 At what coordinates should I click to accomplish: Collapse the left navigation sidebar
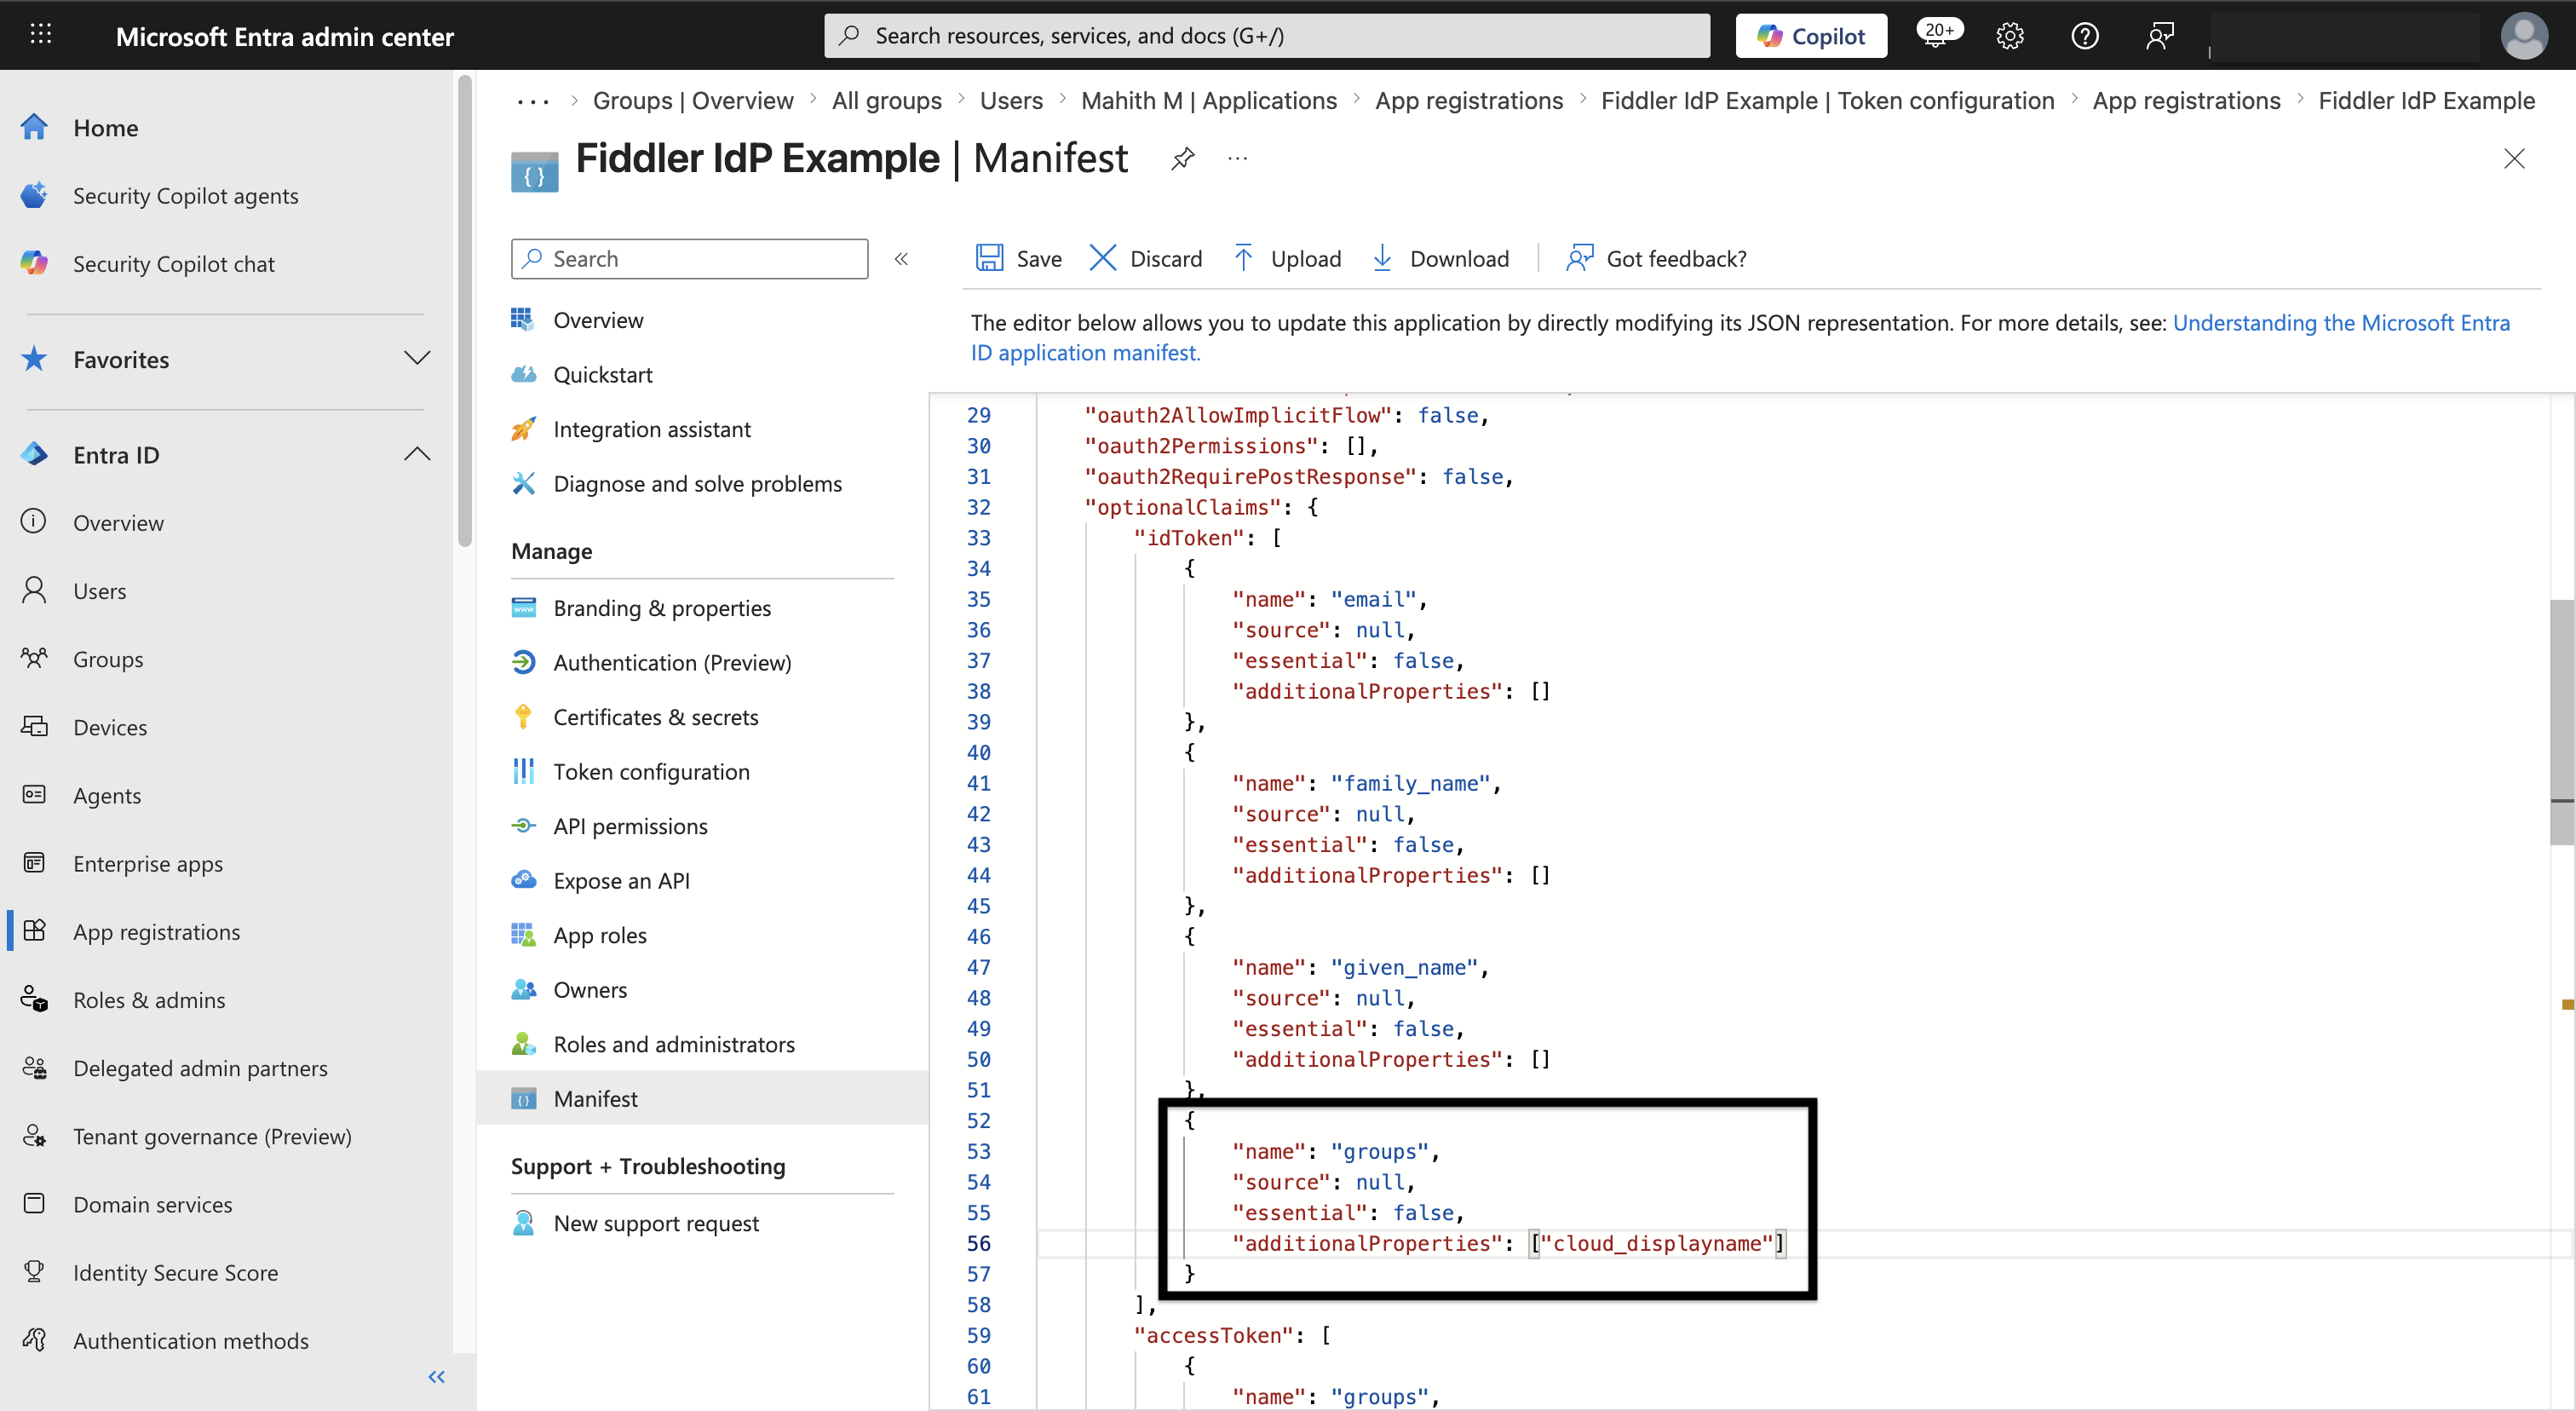point(436,1377)
